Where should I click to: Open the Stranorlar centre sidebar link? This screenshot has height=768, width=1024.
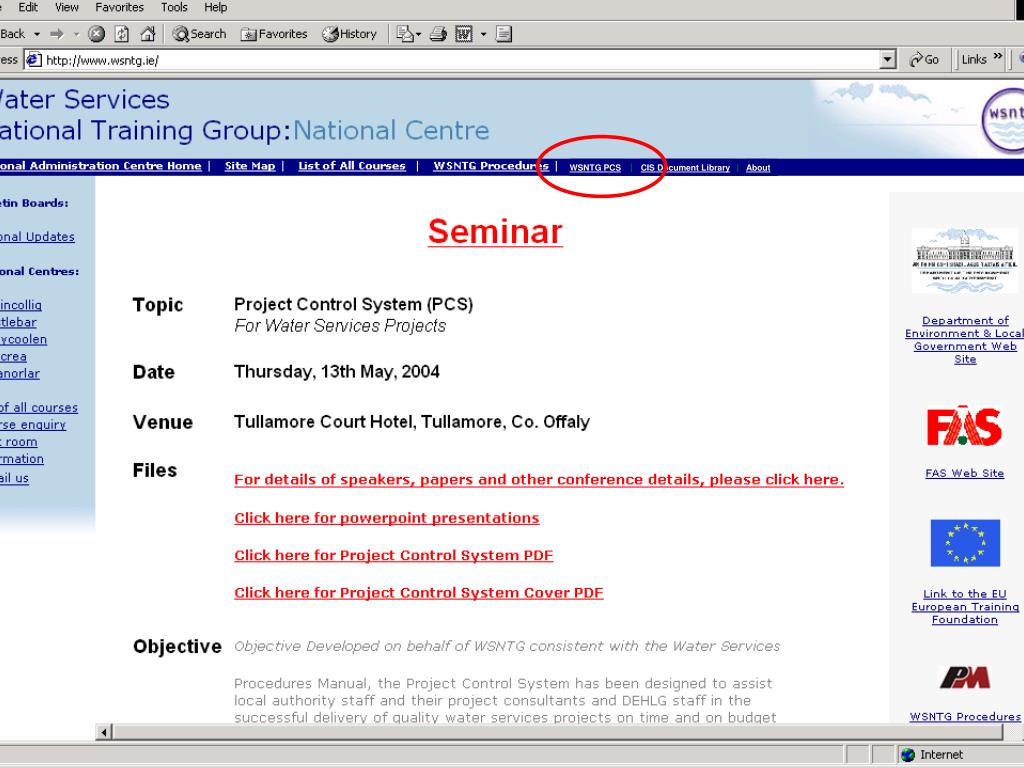[20, 374]
